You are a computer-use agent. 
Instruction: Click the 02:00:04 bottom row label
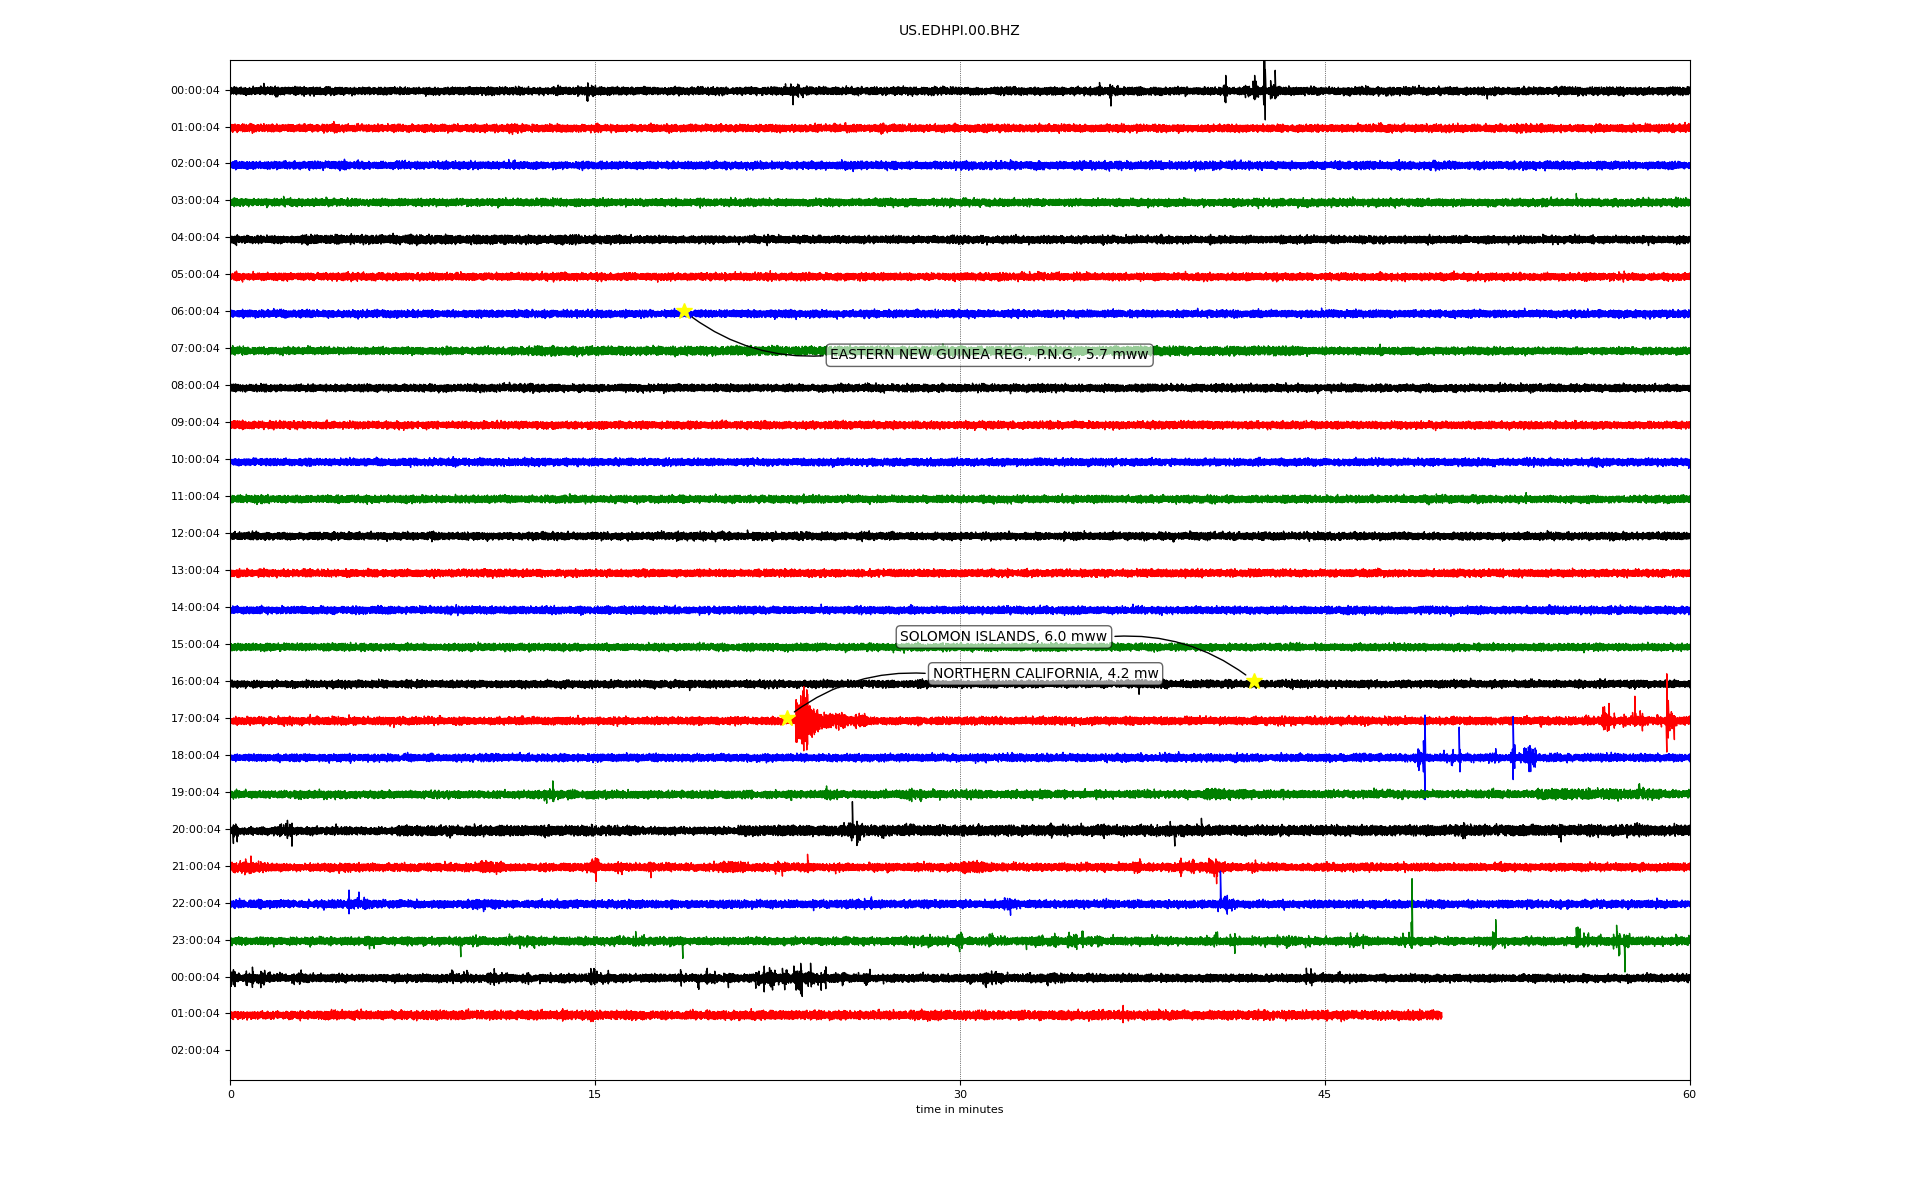[x=195, y=1050]
